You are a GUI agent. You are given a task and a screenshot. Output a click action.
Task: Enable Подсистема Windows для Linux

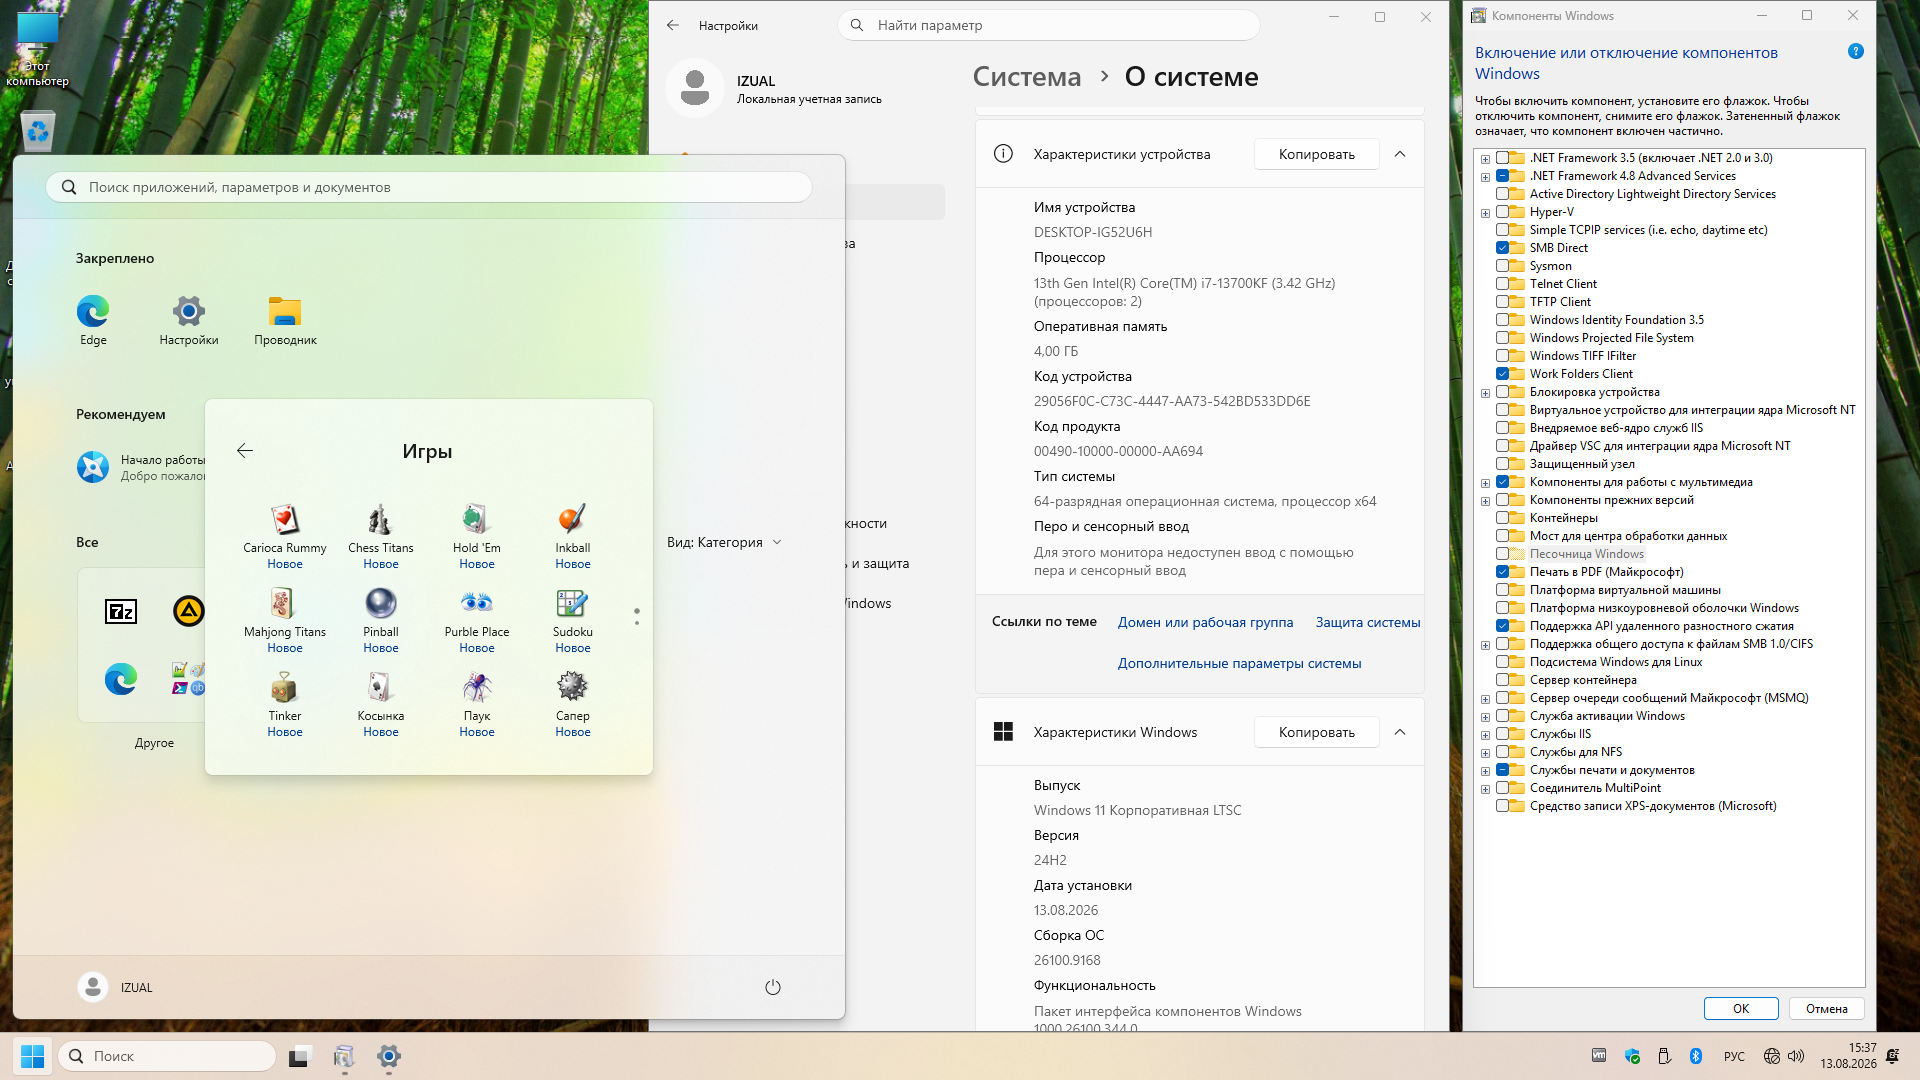coord(1503,662)
